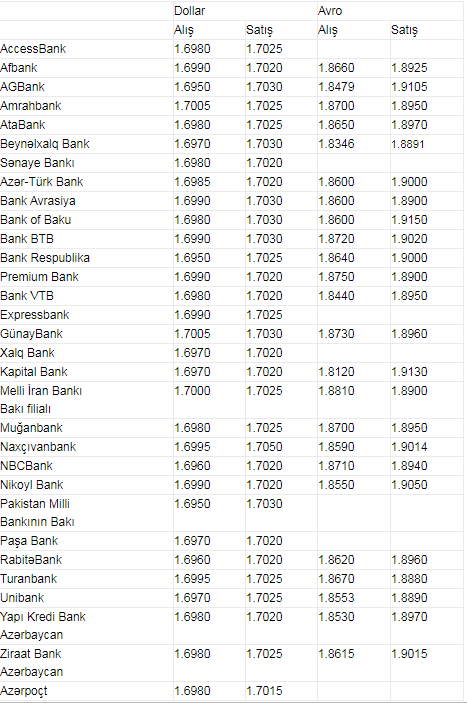Viewport: 467px width, 703px height.
Task: Click Ziraat Bank euro selling rate 1.9015
Action: [409, 654]
